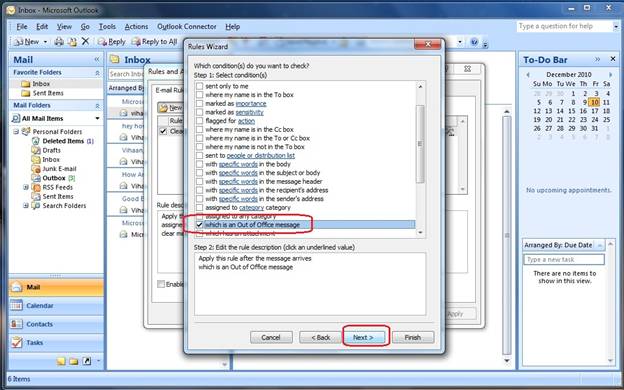The height and width of the screenshot is (390, 624).
Task: Click the Reply toolbar button
Action: 112,41
